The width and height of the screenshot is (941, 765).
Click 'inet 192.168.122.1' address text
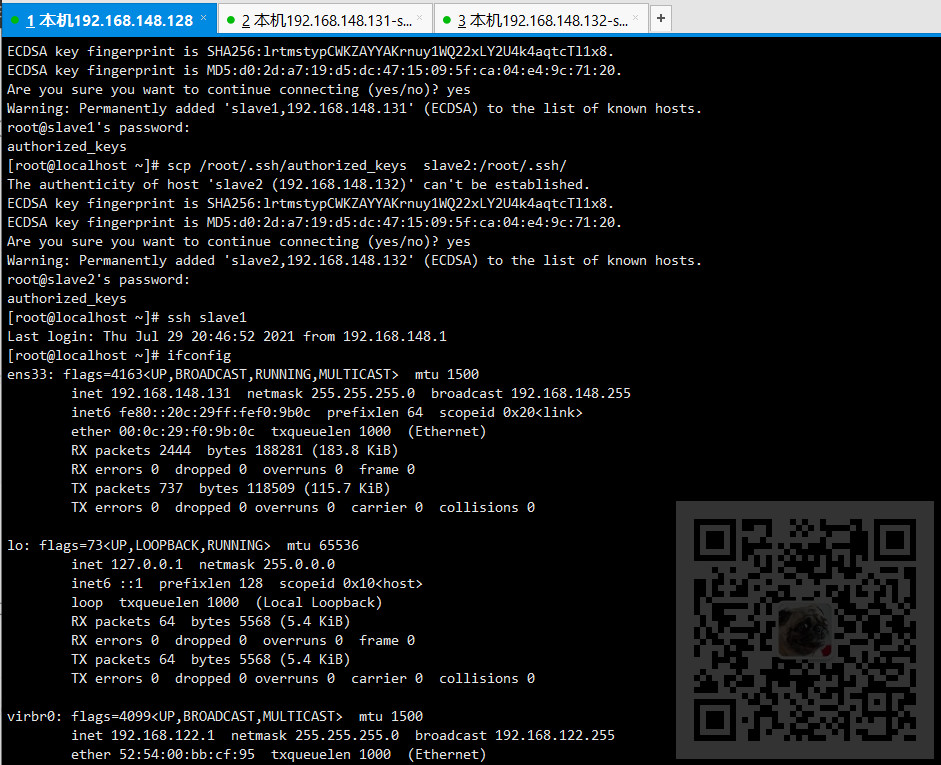click(x=143, y=736)
